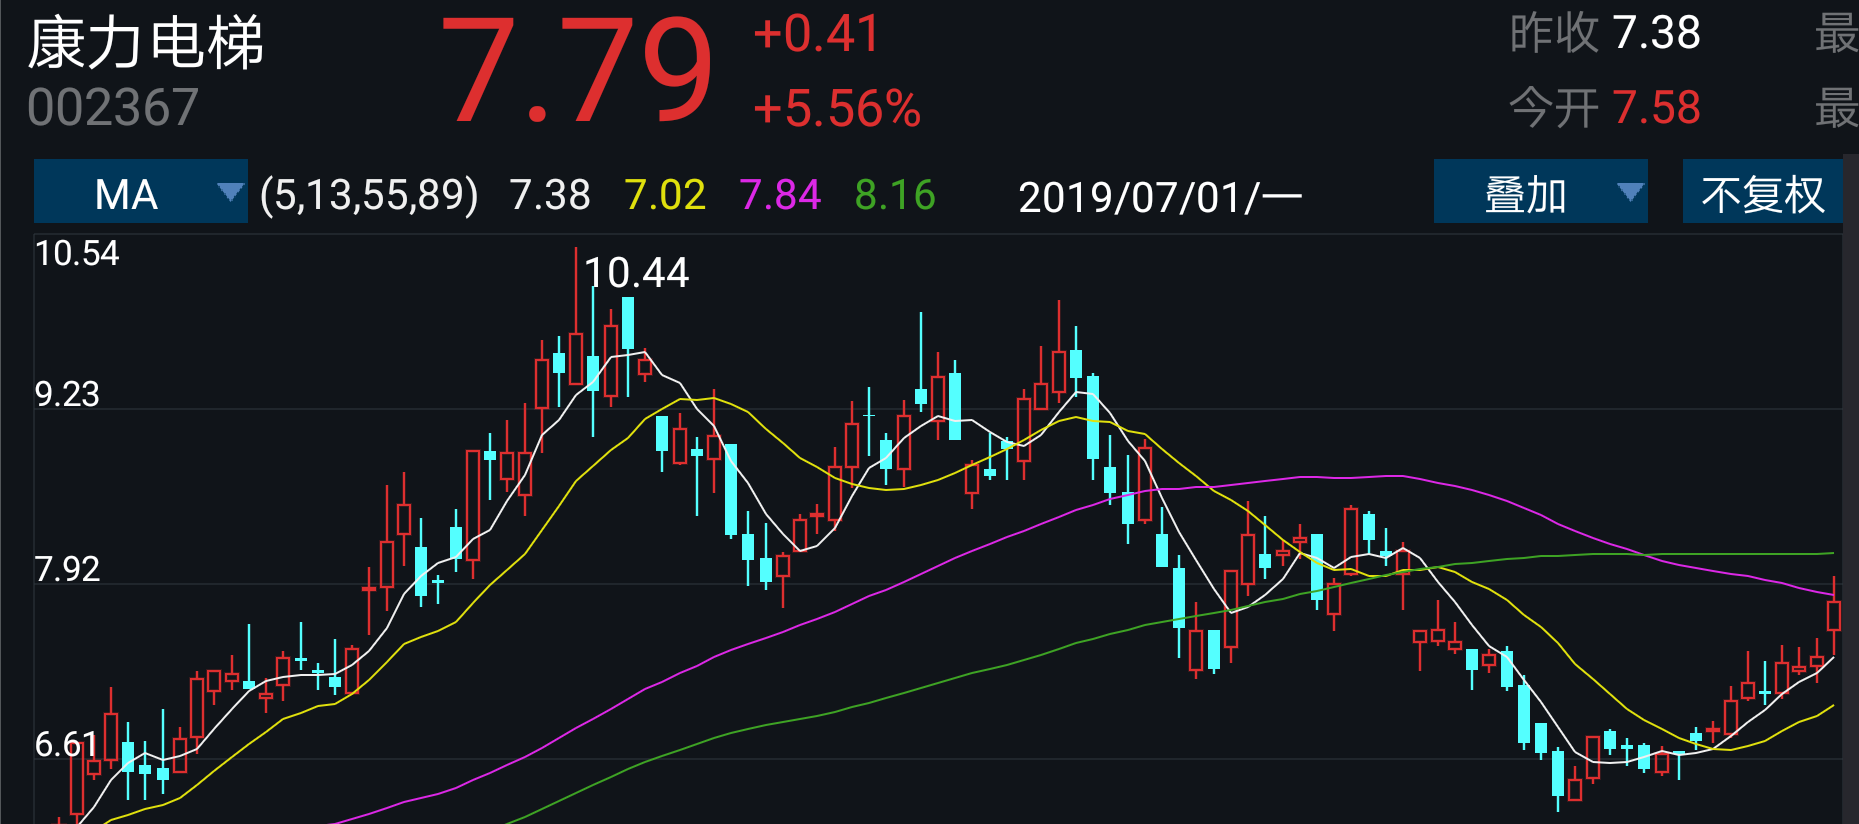Screen dimensions: 1859x824
Task: Click the latest red candlestick at chart's right edge
Action: [x=1833, y=615]
